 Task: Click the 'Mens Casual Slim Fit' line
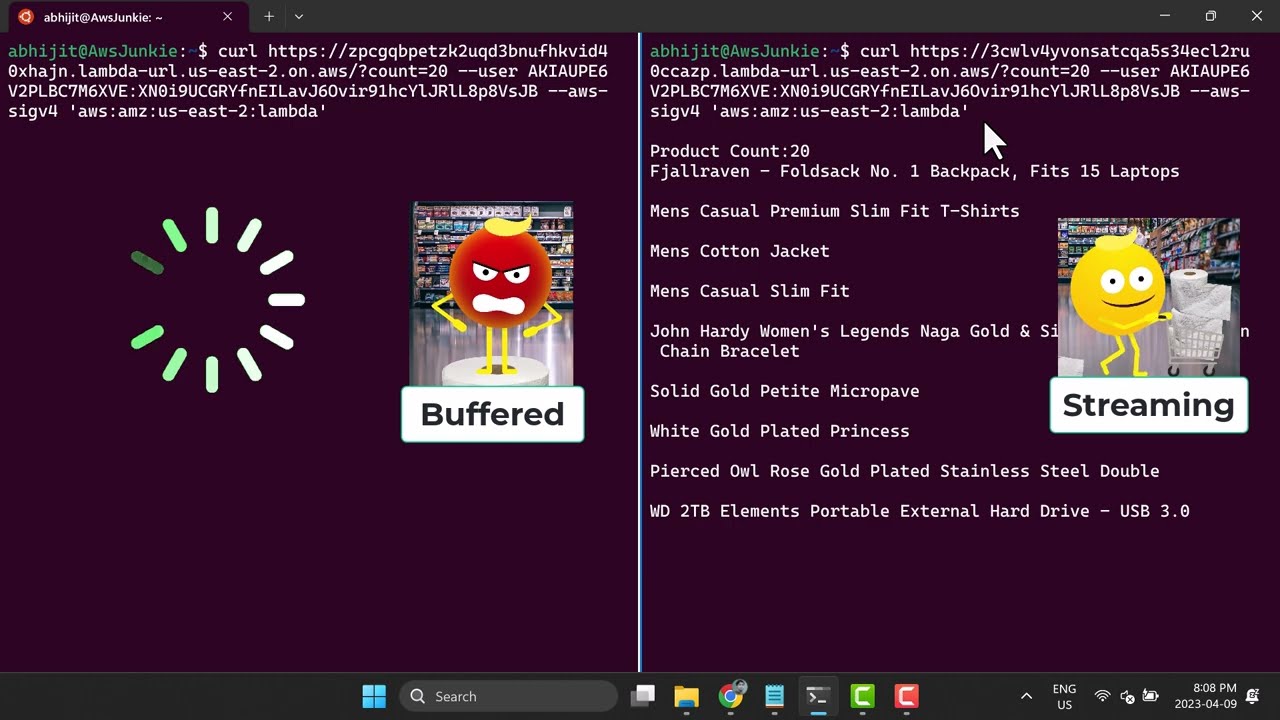750,291
